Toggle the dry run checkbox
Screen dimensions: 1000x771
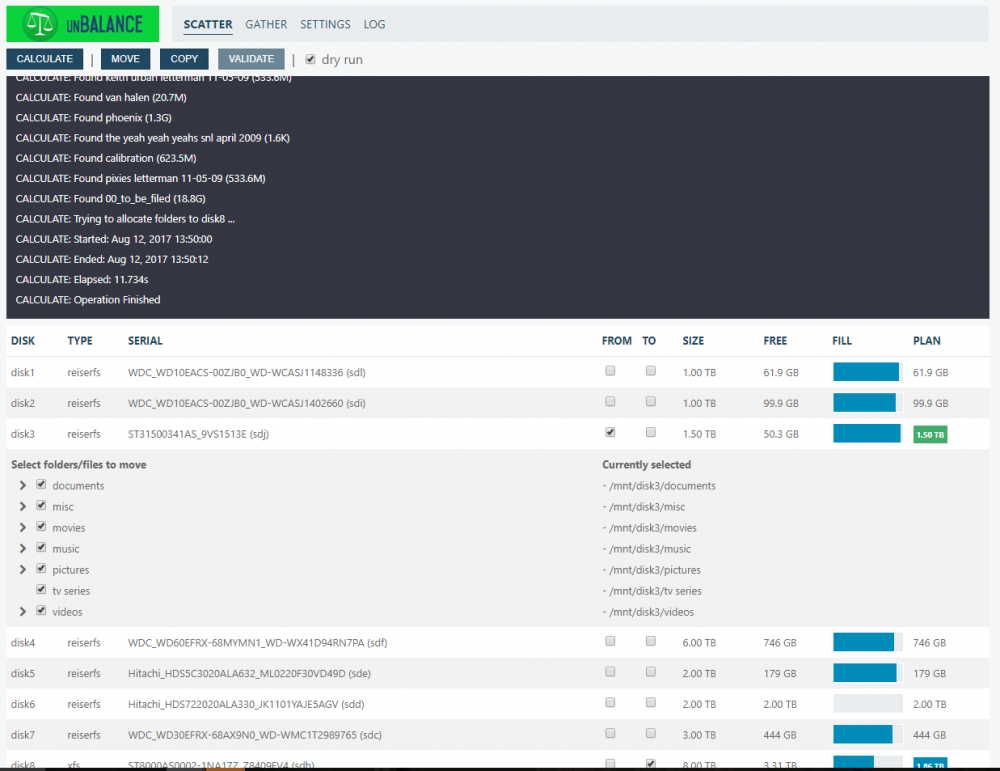[310, 59]
